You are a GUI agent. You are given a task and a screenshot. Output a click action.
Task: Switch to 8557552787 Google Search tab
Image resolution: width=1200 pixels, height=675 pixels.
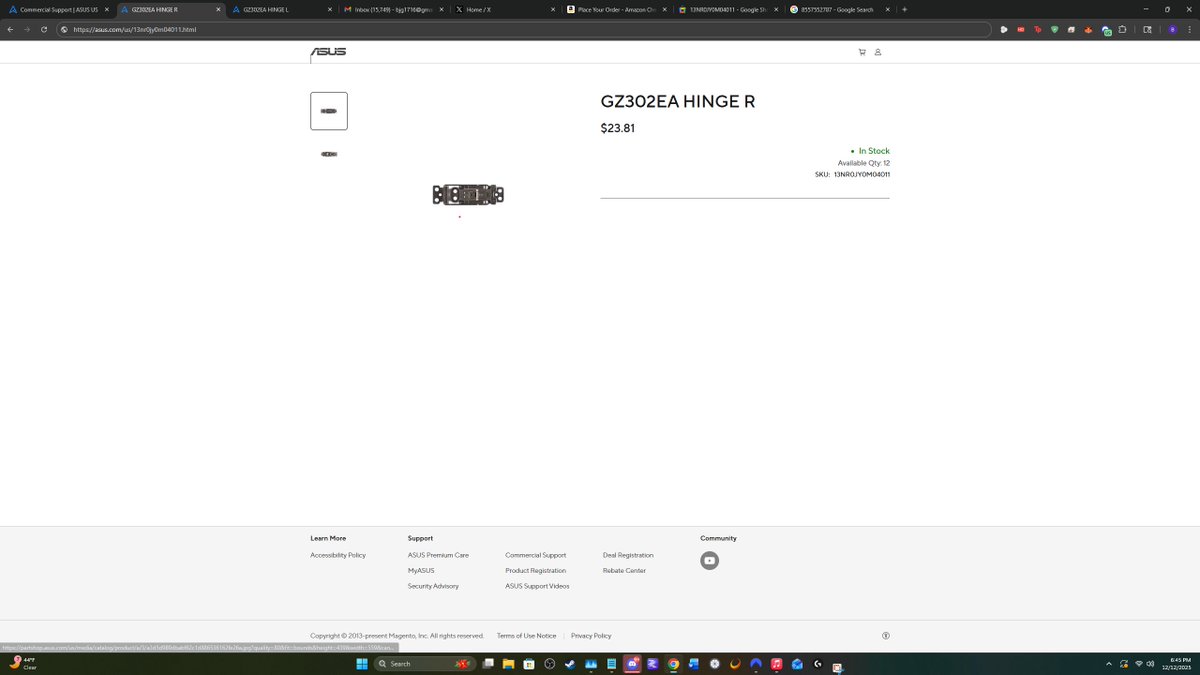click(x=838, y=9)
